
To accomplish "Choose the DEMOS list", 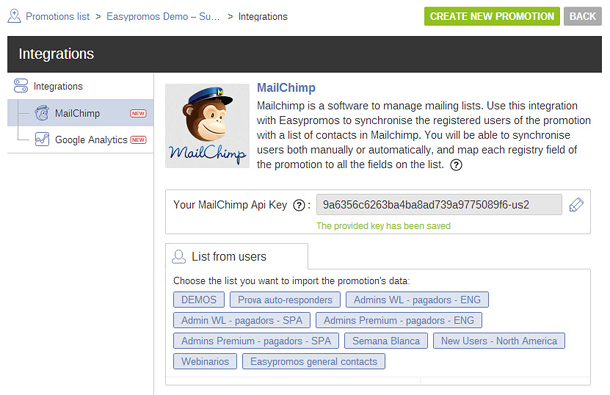I will click(x=199, y=300).
